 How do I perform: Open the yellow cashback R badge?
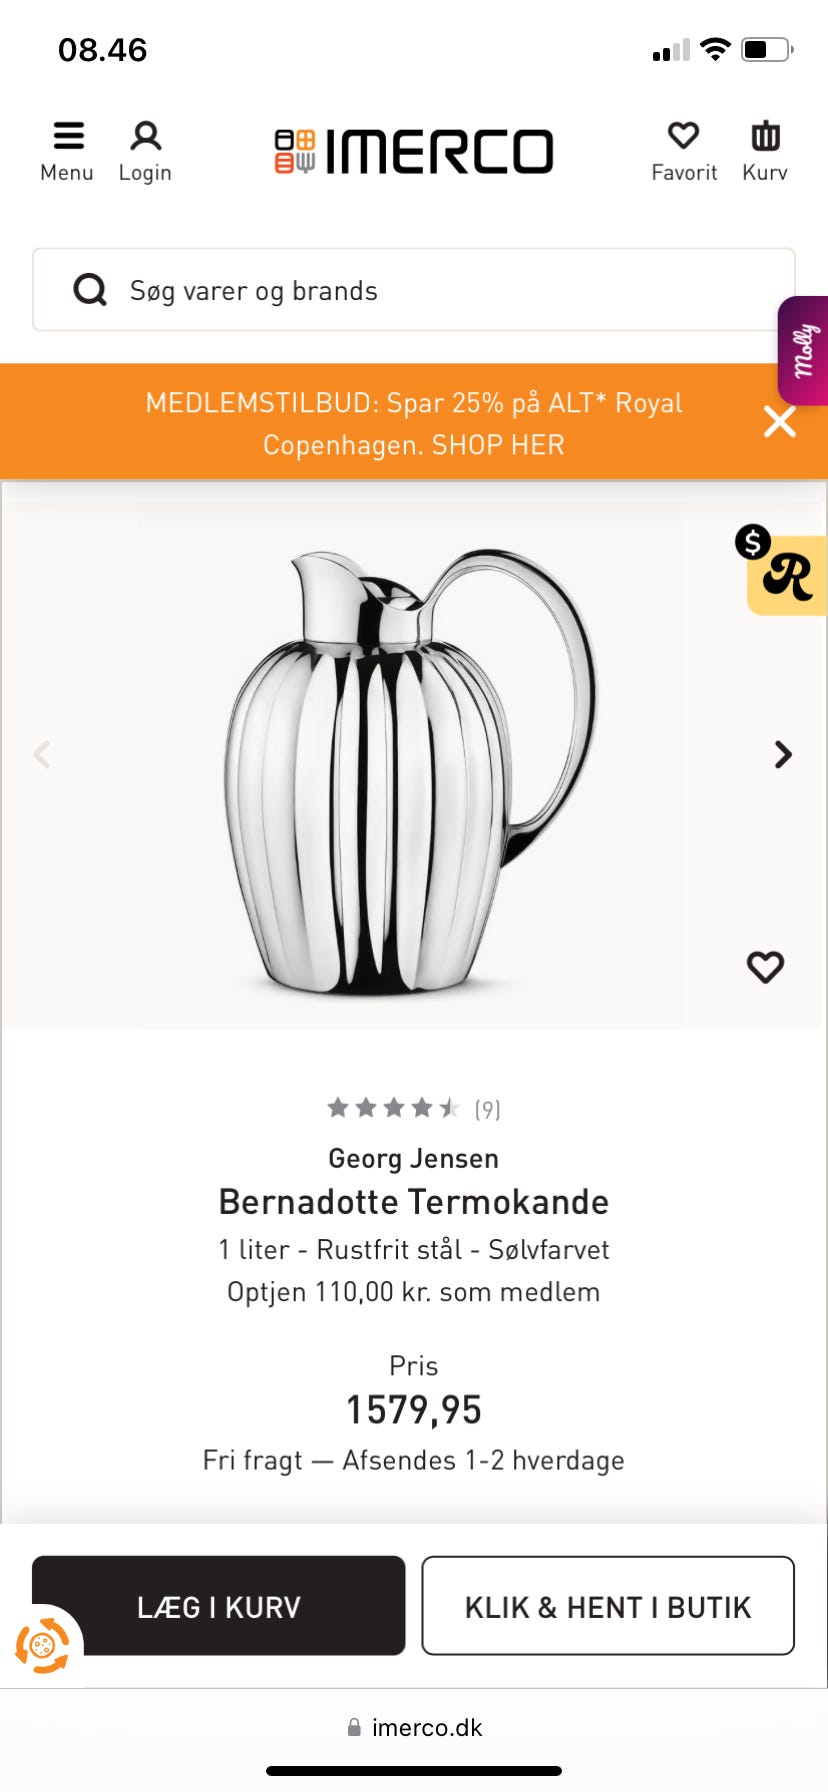tap(787, 573)
